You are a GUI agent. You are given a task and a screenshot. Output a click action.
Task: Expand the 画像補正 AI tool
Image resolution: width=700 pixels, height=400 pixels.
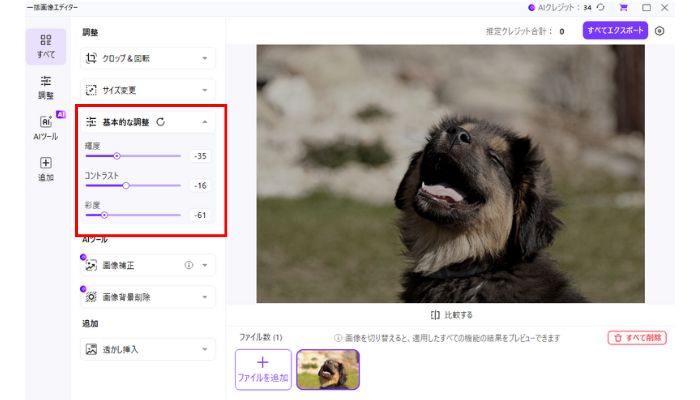(205, 266)
